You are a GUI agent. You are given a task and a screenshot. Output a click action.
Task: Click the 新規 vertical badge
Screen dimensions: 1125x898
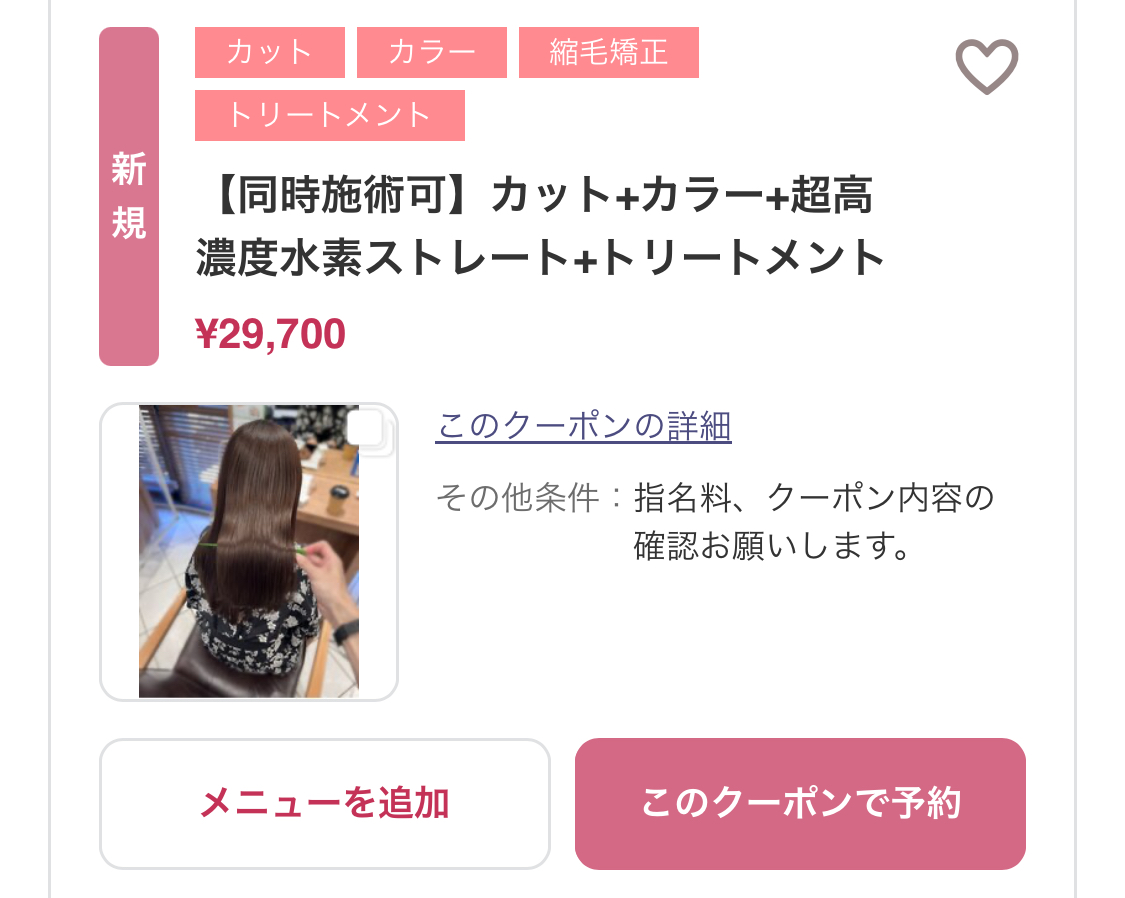click(129, 197)
